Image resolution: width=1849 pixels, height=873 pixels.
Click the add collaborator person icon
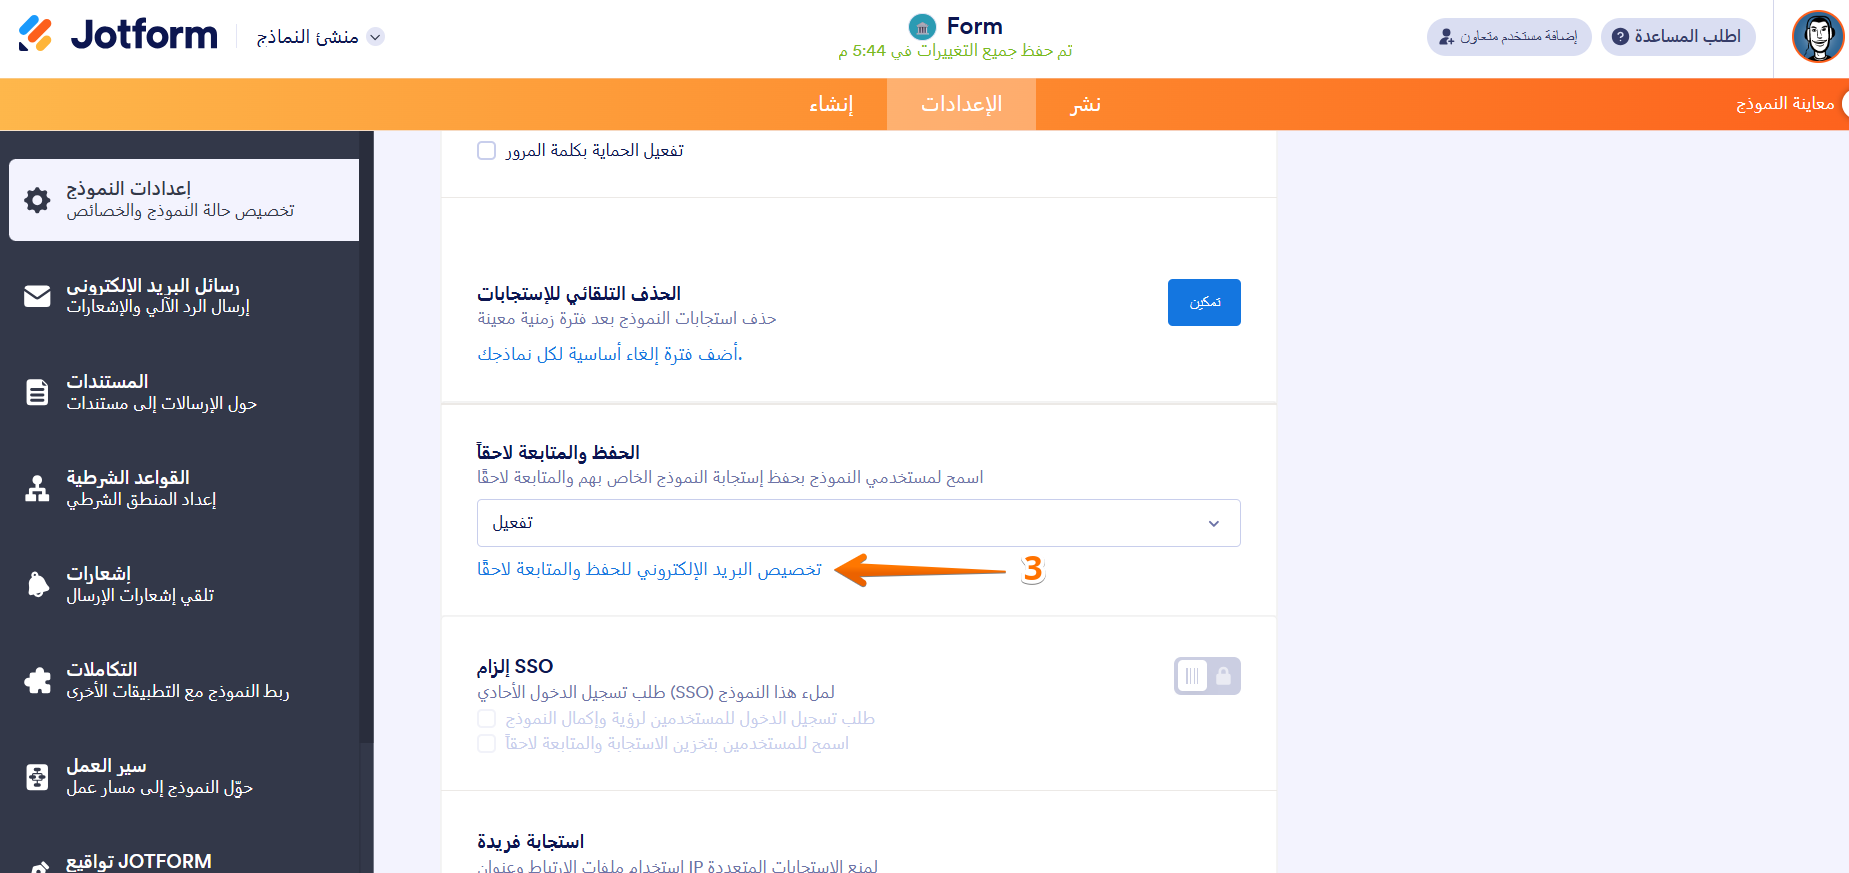coord(1446,37)
